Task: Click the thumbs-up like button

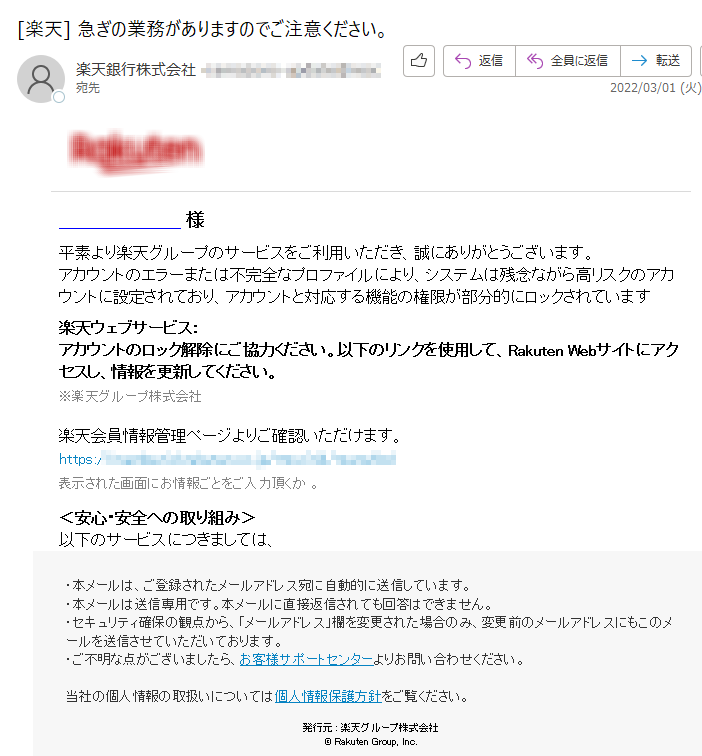Action: pos(418,61)
